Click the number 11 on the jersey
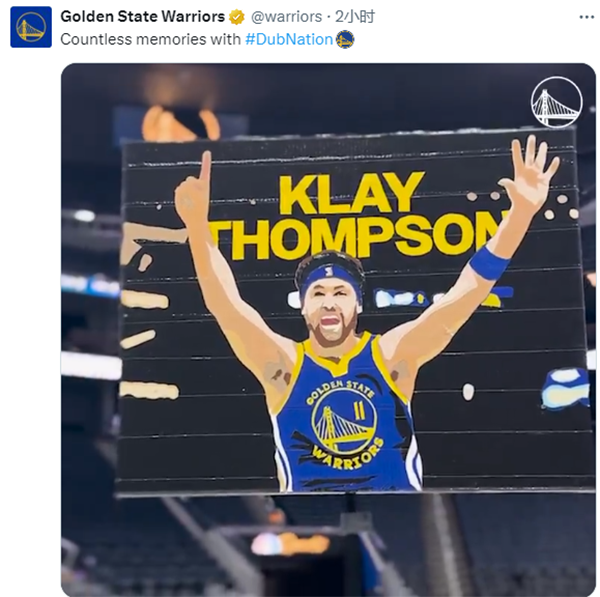This screenshot has height=597, width=600. pyautogui.click(x=359, y=411)
